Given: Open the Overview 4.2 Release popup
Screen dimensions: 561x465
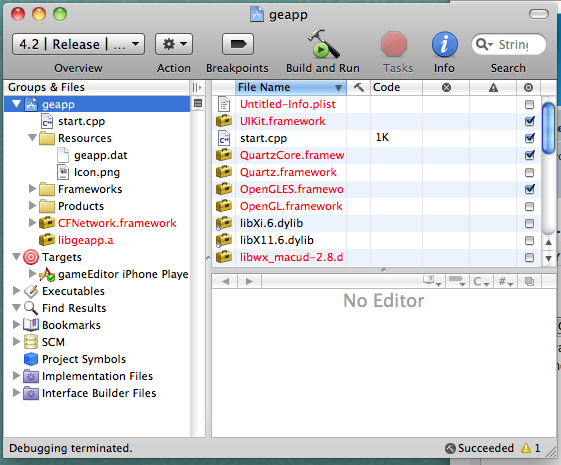Looking at the screenshot, I should pyautogui.click(x=78, y=44).
